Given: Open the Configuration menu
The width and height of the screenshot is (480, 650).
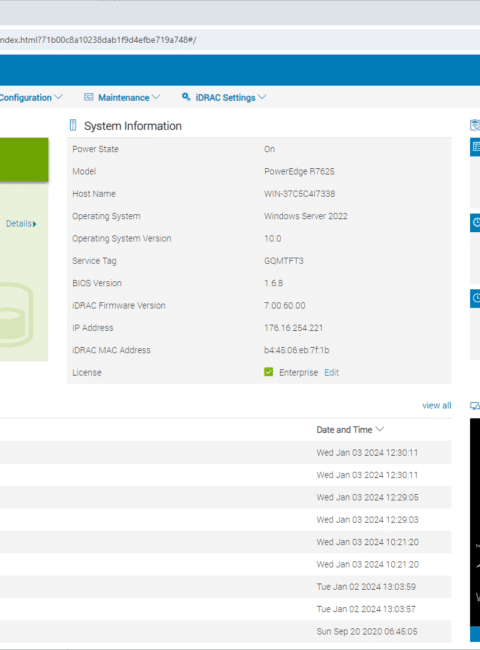Looking at the screenshot, I should (x=26, y=97).
